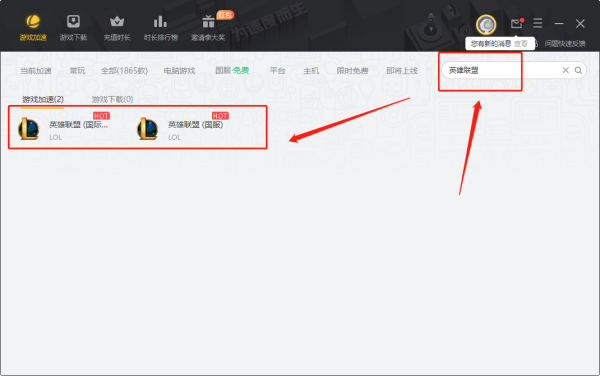Screen dimensions: 600x376
Task: Click the 英雄联盟 (国际... game icon
Action: (x=29, y=129)
